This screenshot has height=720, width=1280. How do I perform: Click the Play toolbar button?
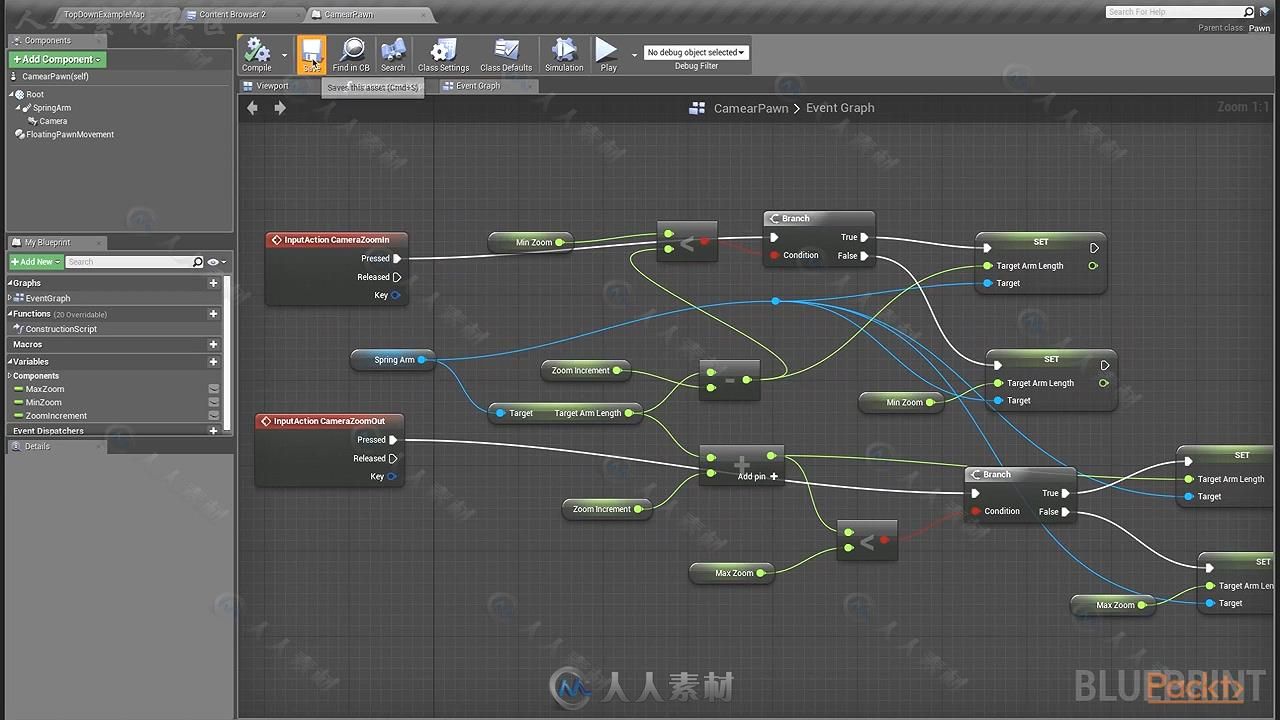pyautogui.click(x=608, y=55)
